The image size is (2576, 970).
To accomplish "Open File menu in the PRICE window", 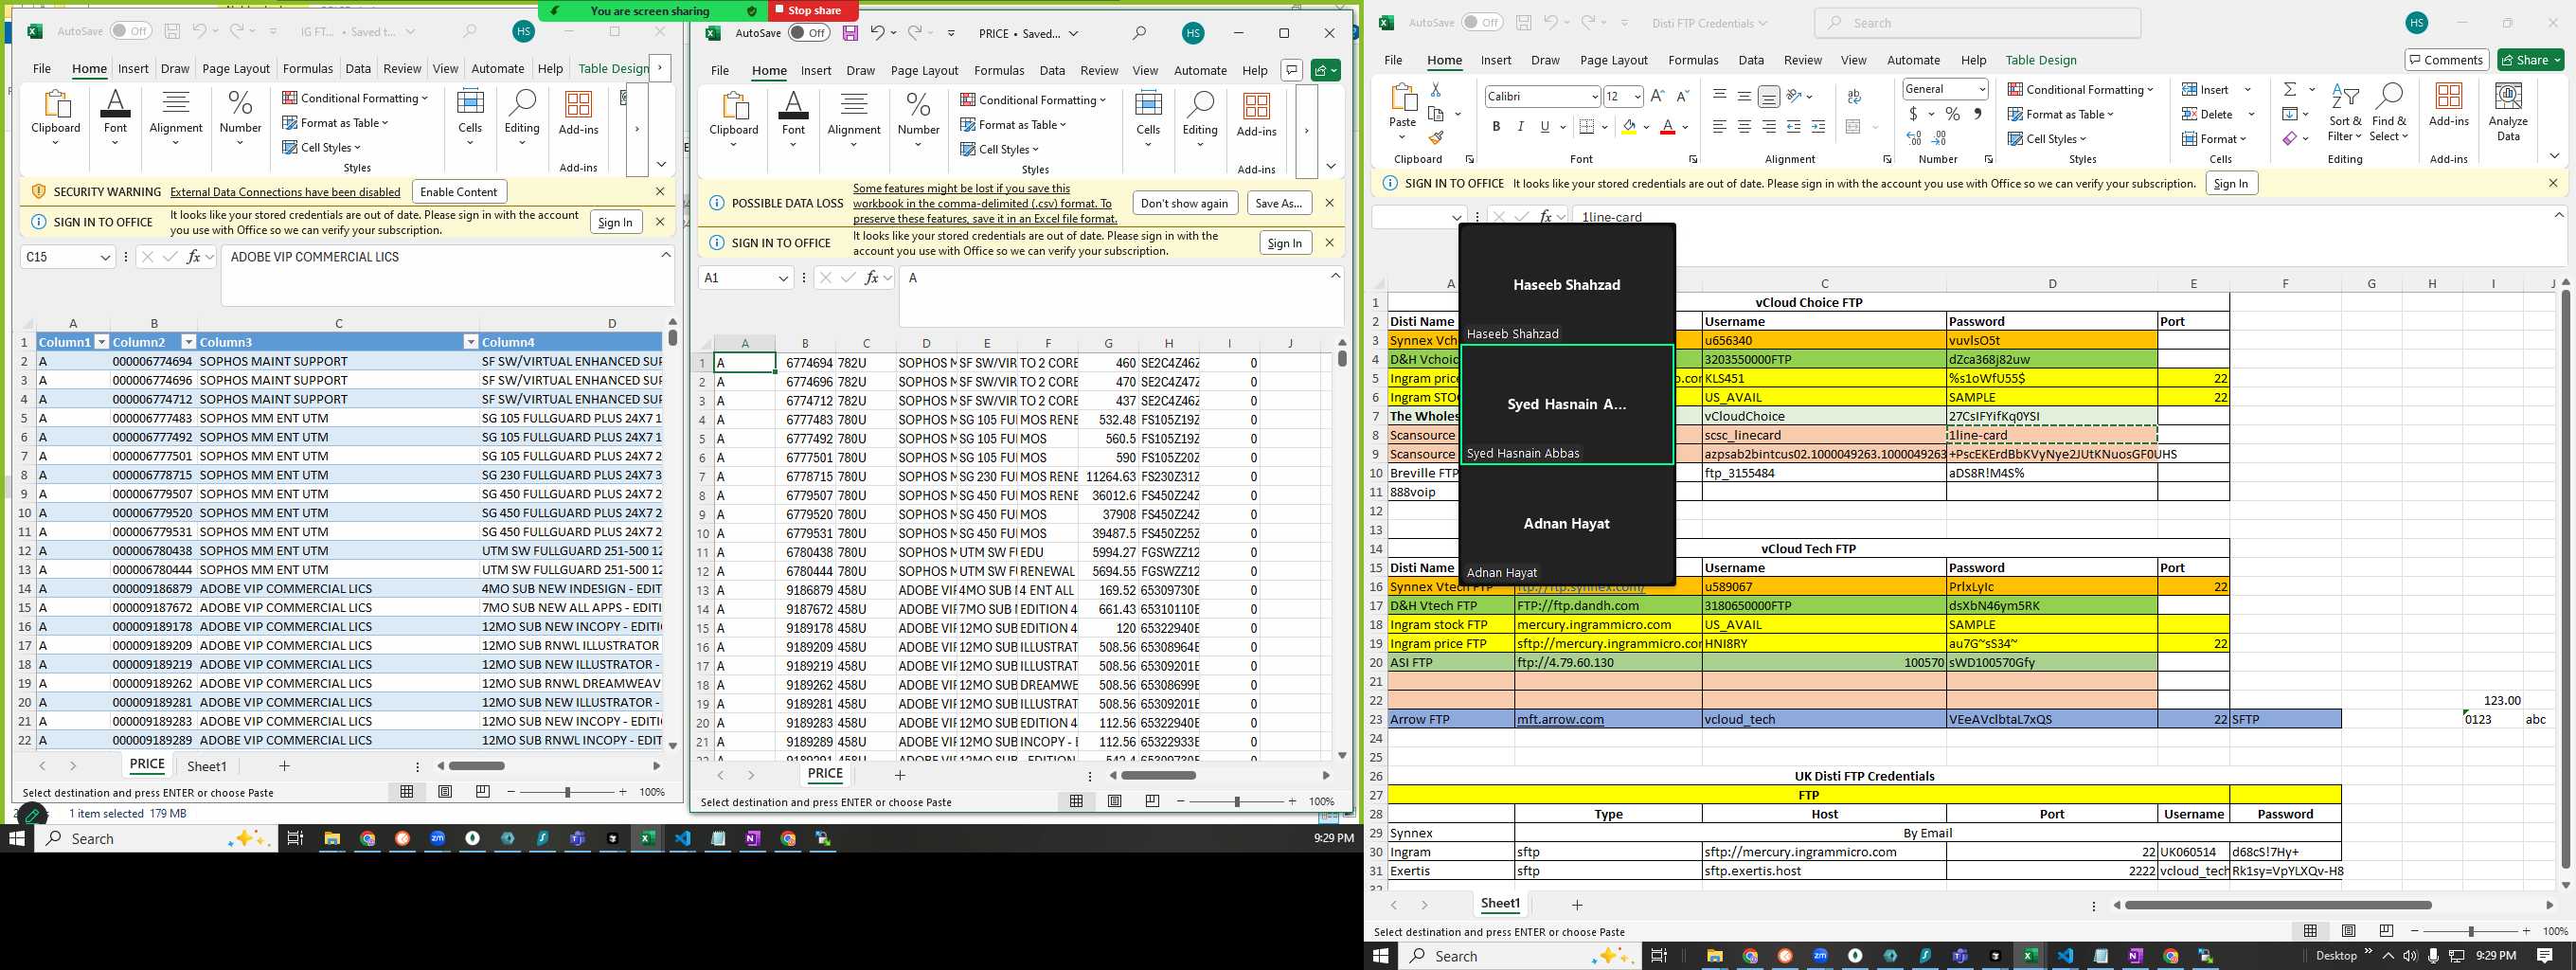I will click(720, 70).
